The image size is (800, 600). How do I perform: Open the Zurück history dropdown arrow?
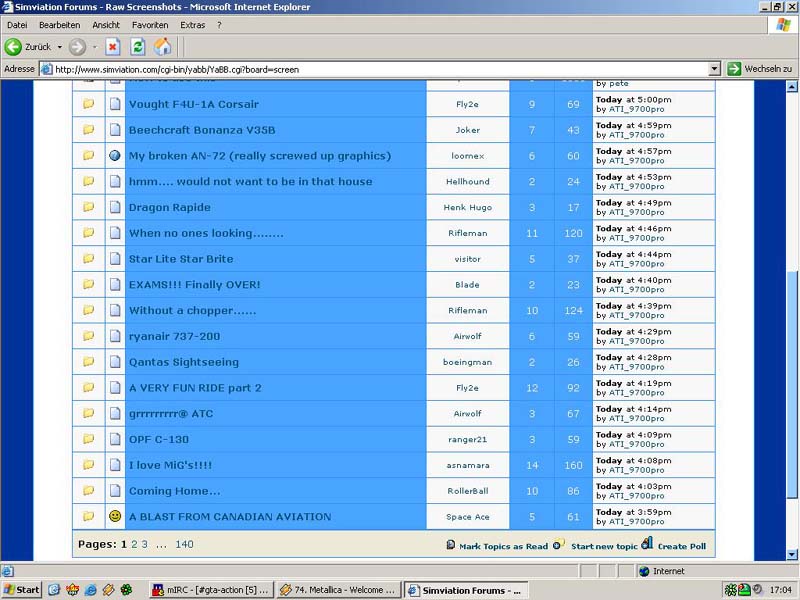(59, 47)
